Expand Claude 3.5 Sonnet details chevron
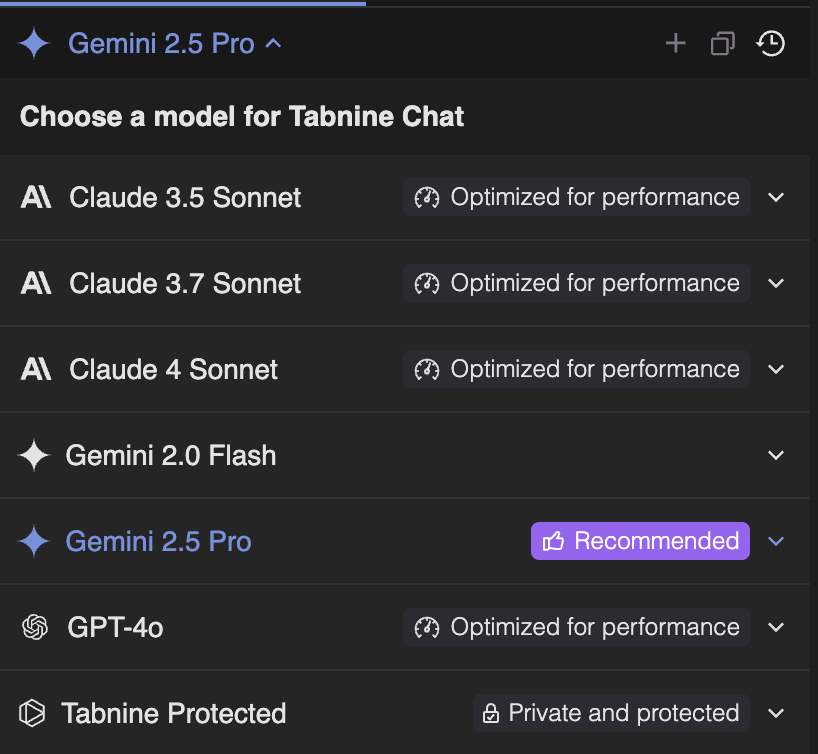Viewport: 818px width, 754px height. (776, 197)
